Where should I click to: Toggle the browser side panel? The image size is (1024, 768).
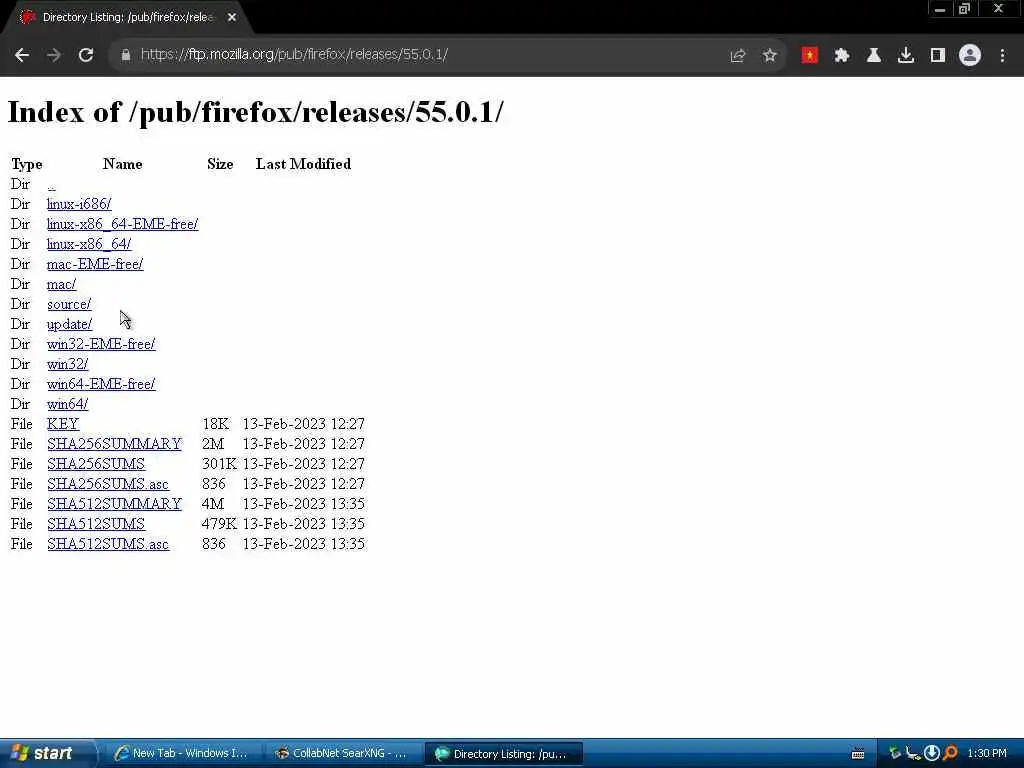coord(938,56)
